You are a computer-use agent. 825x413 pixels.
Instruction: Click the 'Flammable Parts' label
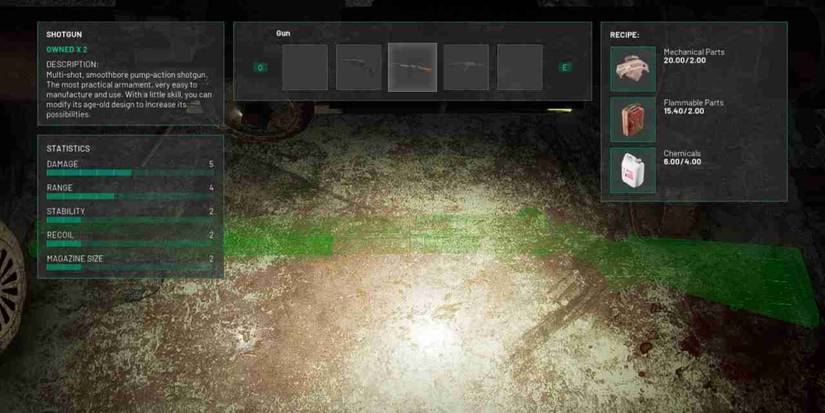[693, 103]
